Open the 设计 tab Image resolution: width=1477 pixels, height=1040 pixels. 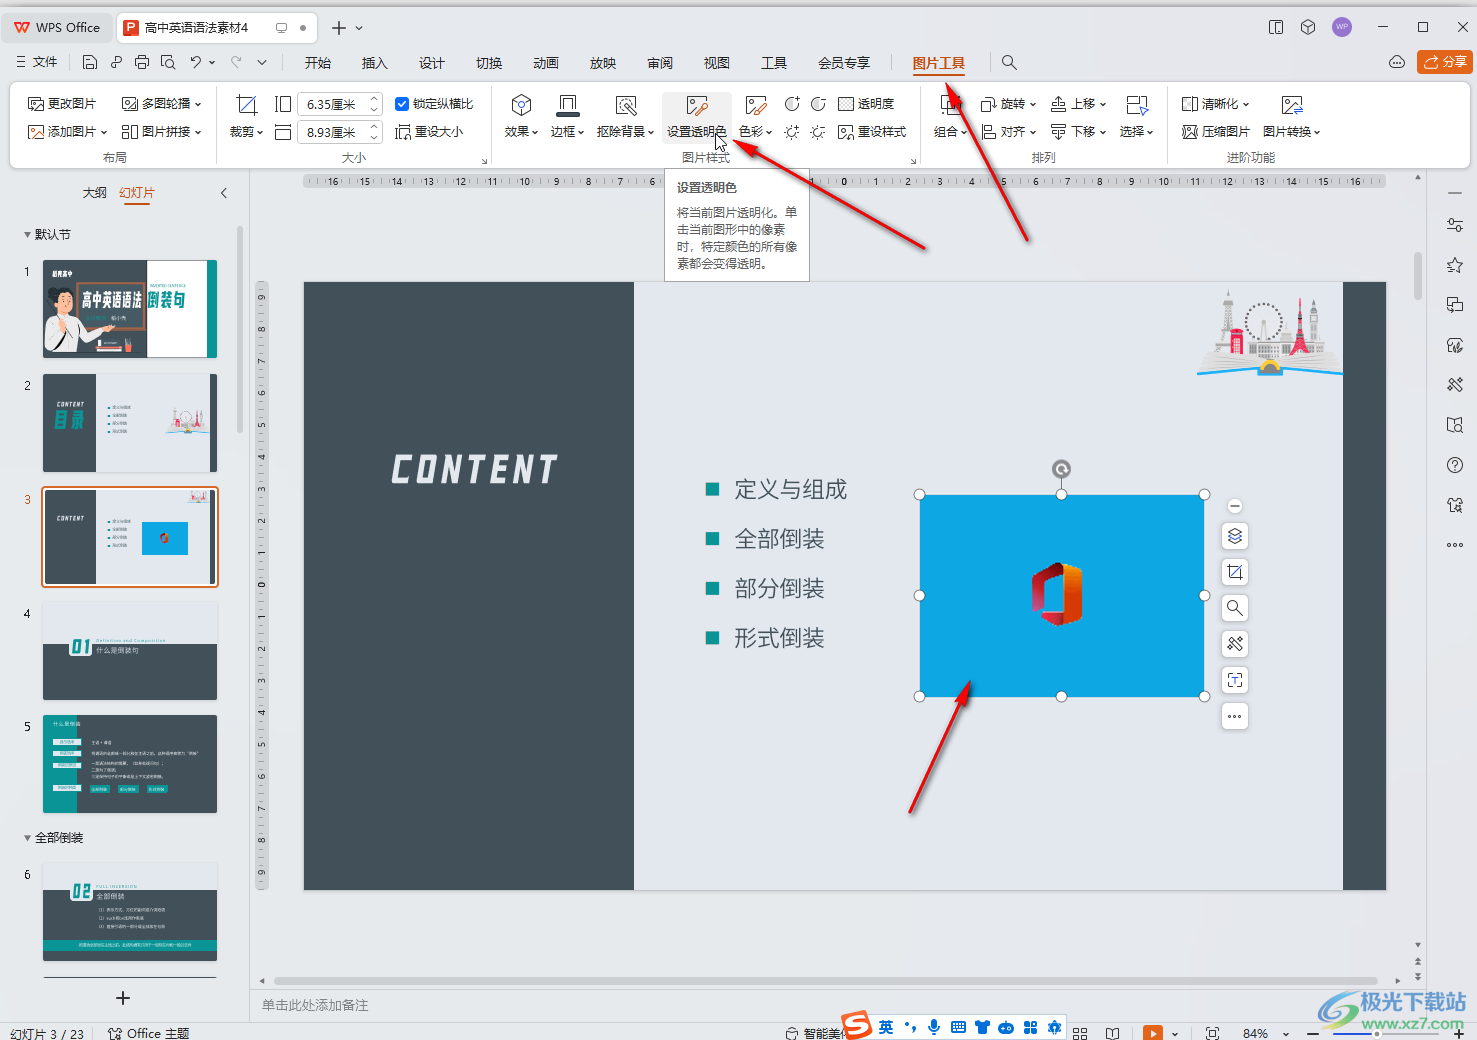(x=432, y=63)
